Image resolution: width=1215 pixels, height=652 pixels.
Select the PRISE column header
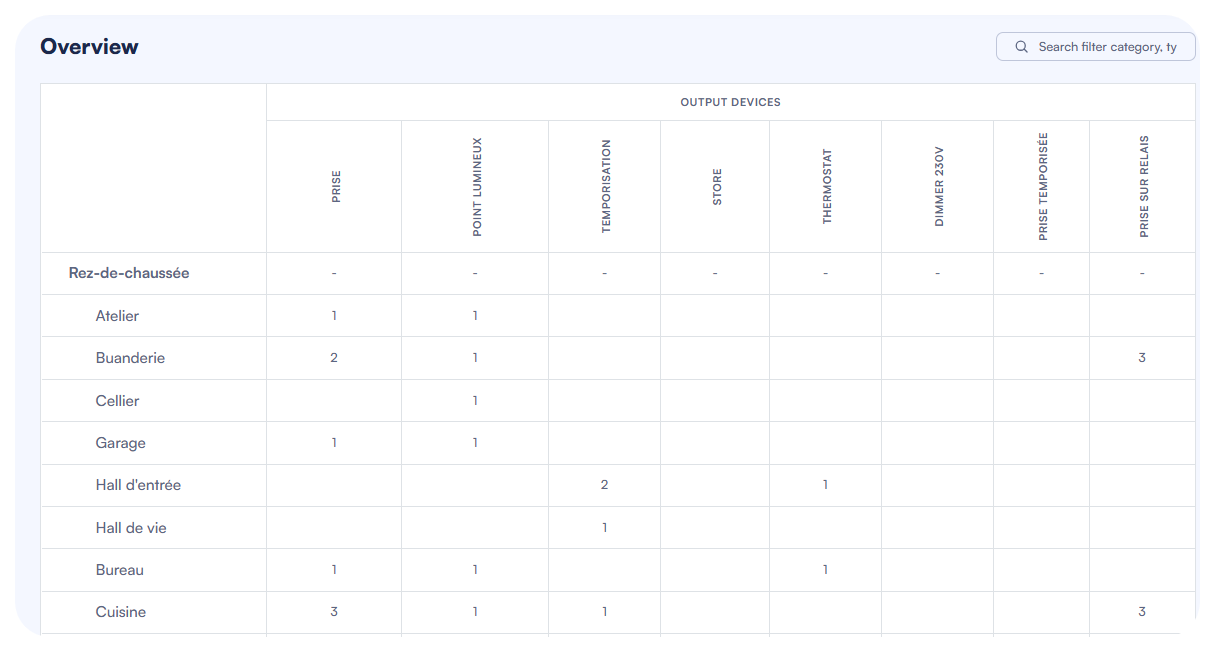[x=334, y=186]
